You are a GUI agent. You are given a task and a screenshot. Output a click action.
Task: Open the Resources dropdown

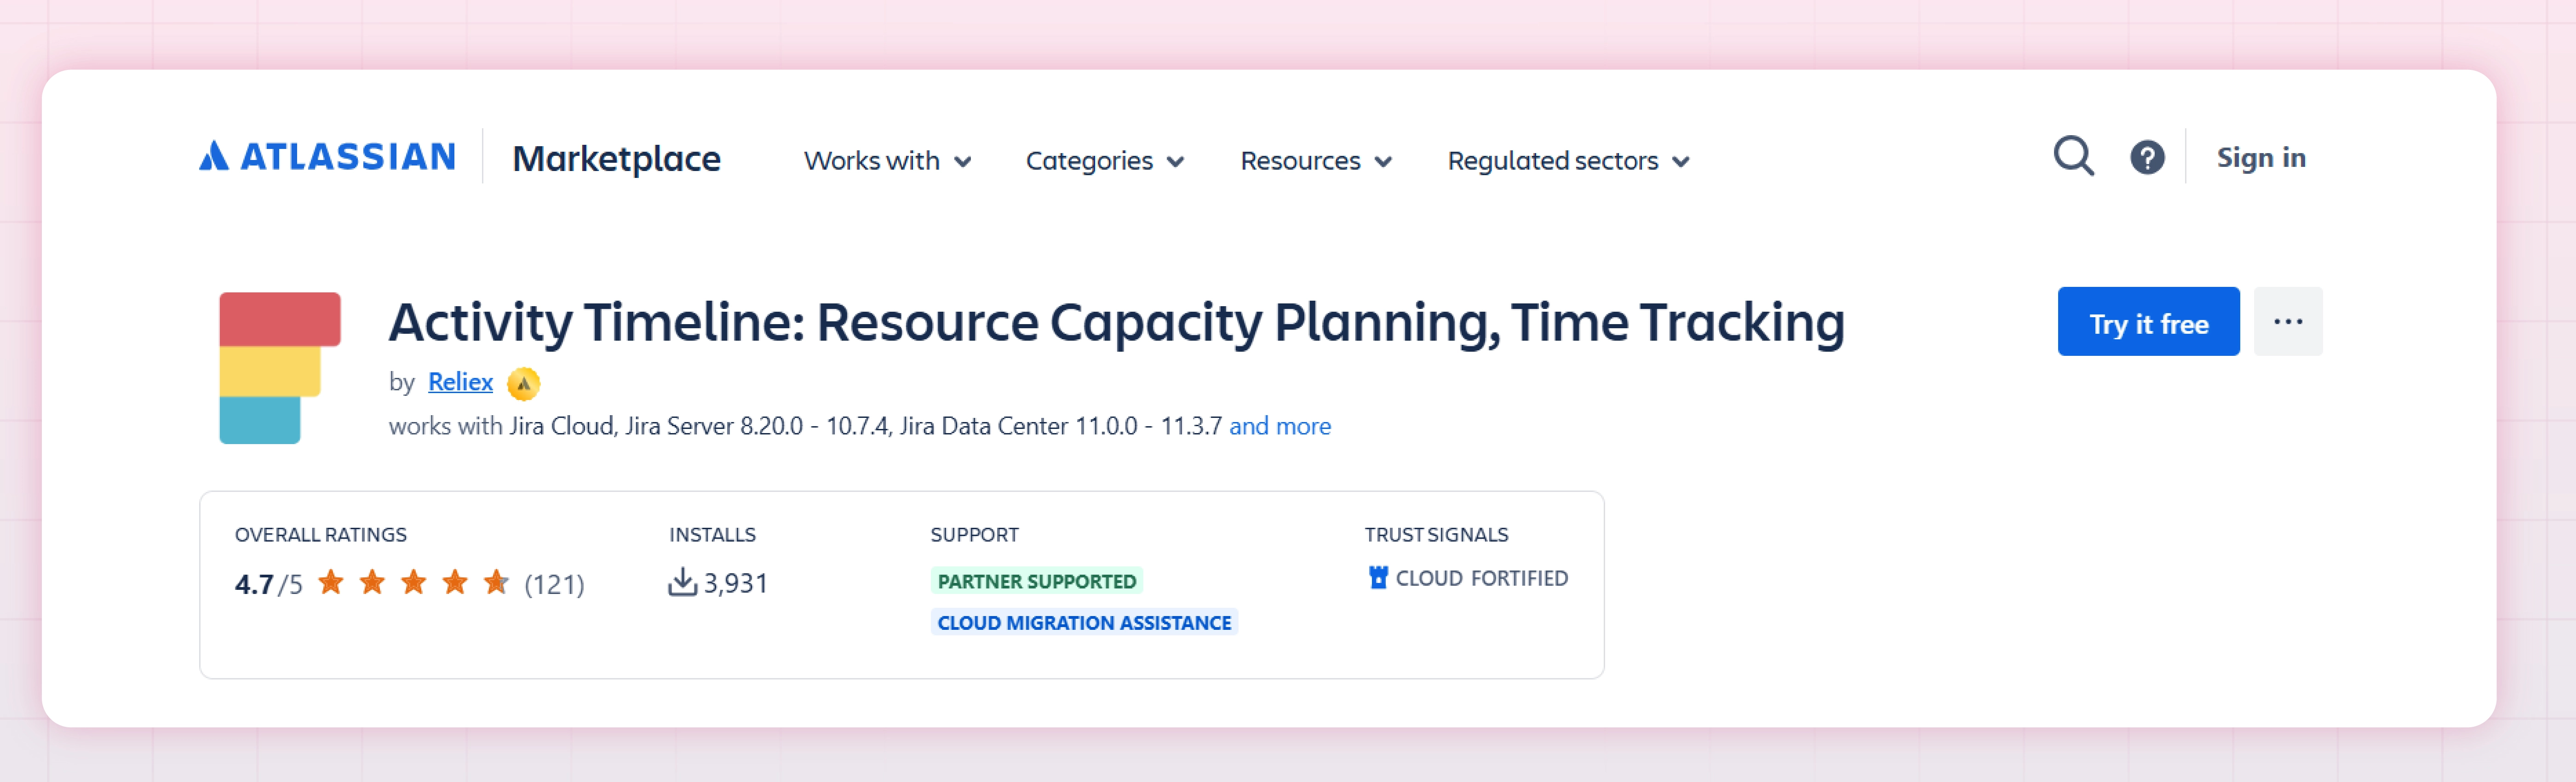1316,161
